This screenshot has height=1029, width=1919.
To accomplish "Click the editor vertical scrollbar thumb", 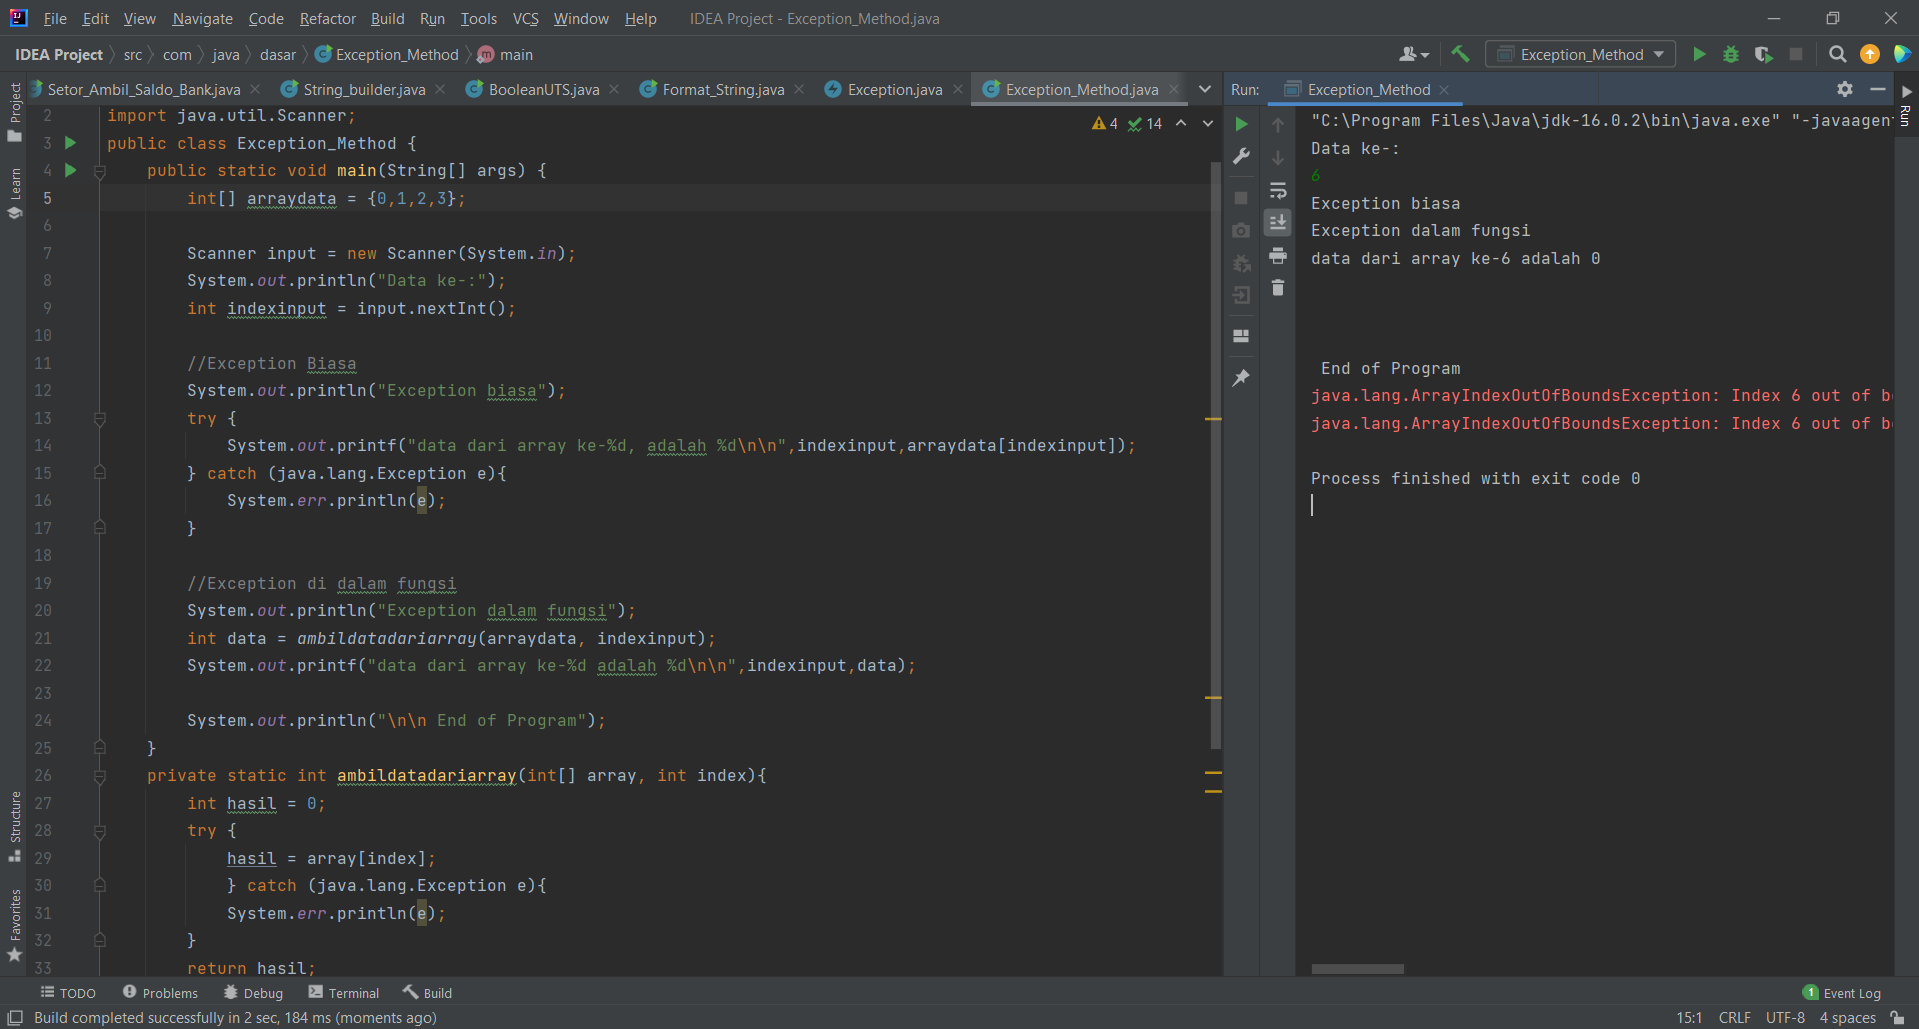I will [1215, 455].
